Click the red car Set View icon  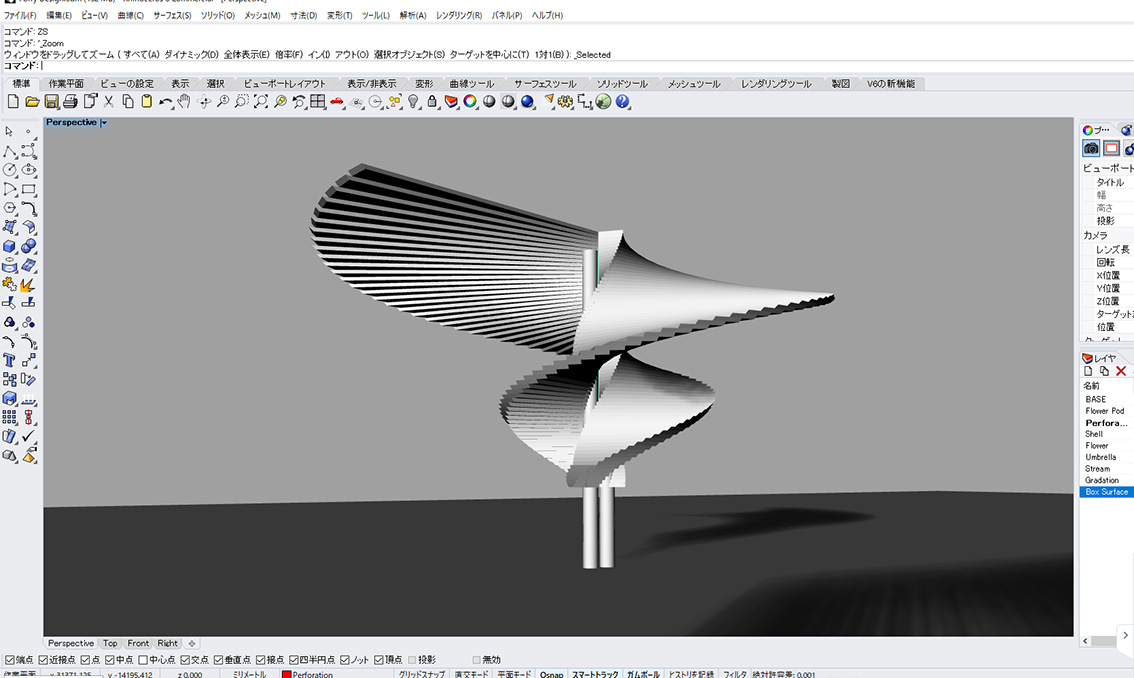click(x=337, y=102)
